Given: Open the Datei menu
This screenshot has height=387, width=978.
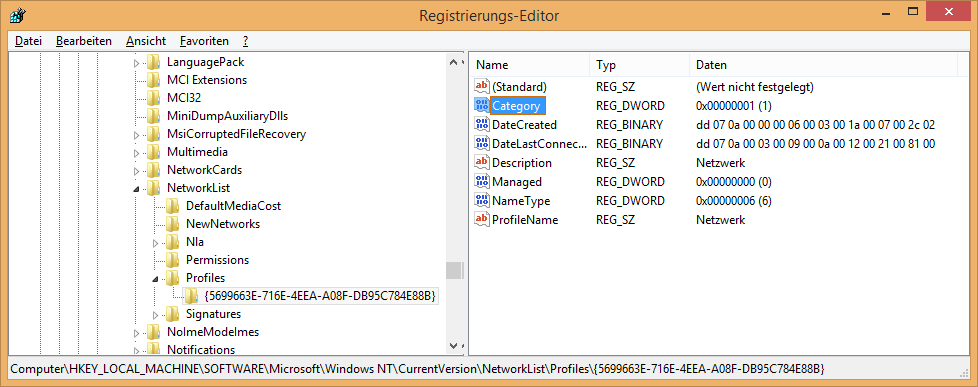Looking at the screenshot, I should pyautogui.click(x=28, y=41).
